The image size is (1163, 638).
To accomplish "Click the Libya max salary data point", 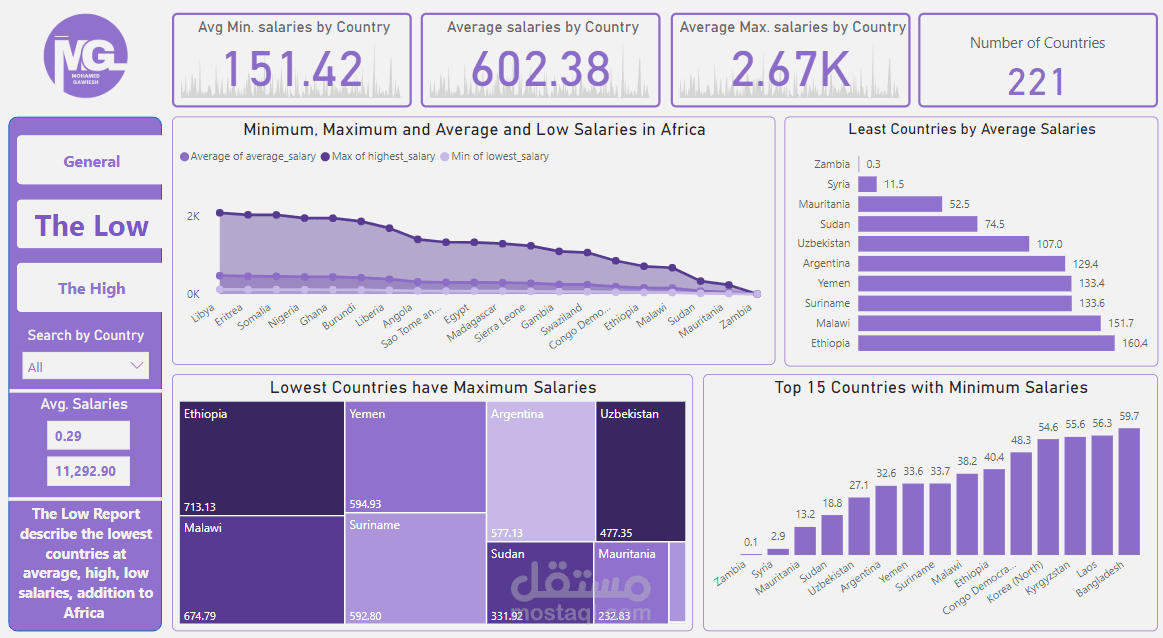I will tap(220, 213).
